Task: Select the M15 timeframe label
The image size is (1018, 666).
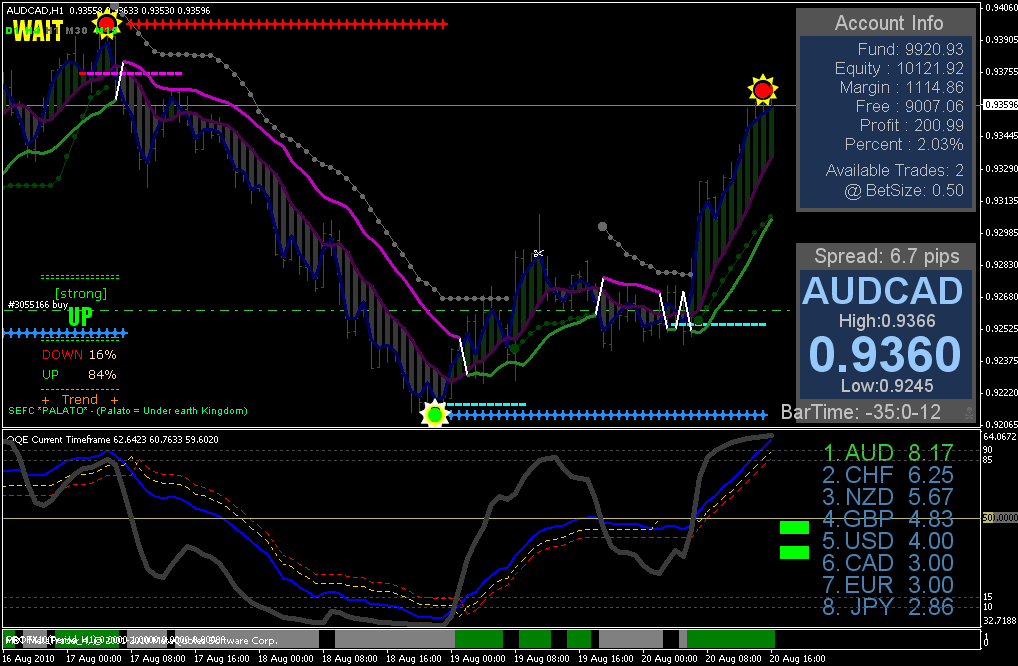Action: pos(106,31)
